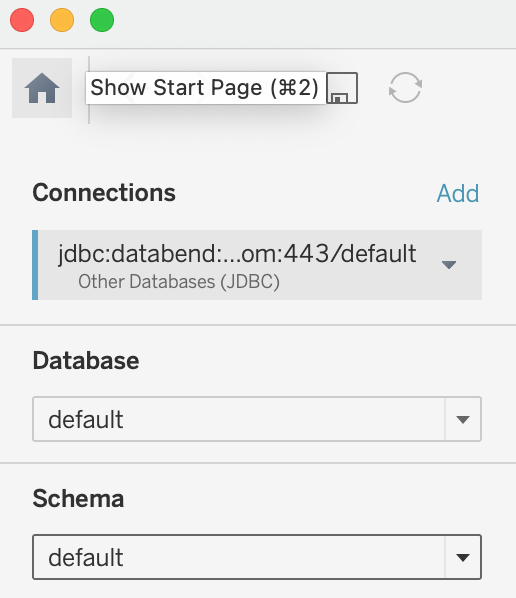Click the blue selection bar beside connection
Viewport: 516px width, 598px height.
tap(35, 265)
